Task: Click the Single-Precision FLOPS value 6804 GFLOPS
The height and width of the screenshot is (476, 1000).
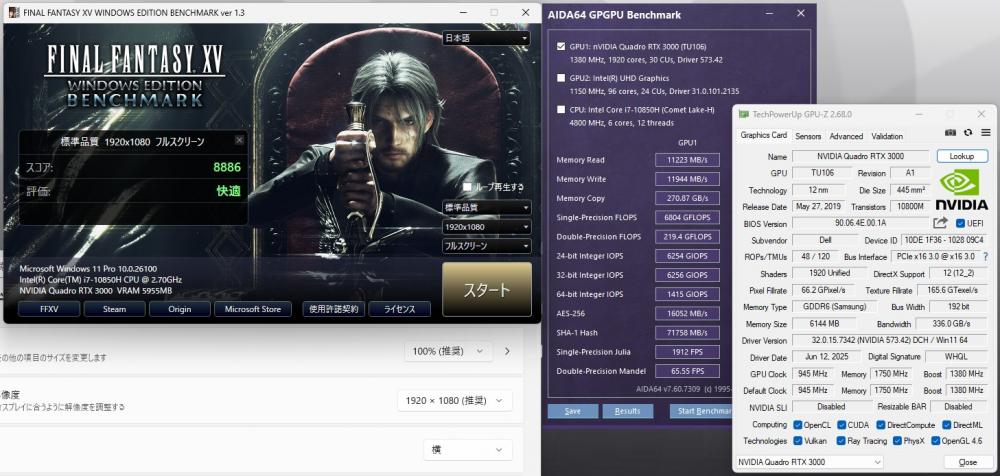Action: point(688,218)
